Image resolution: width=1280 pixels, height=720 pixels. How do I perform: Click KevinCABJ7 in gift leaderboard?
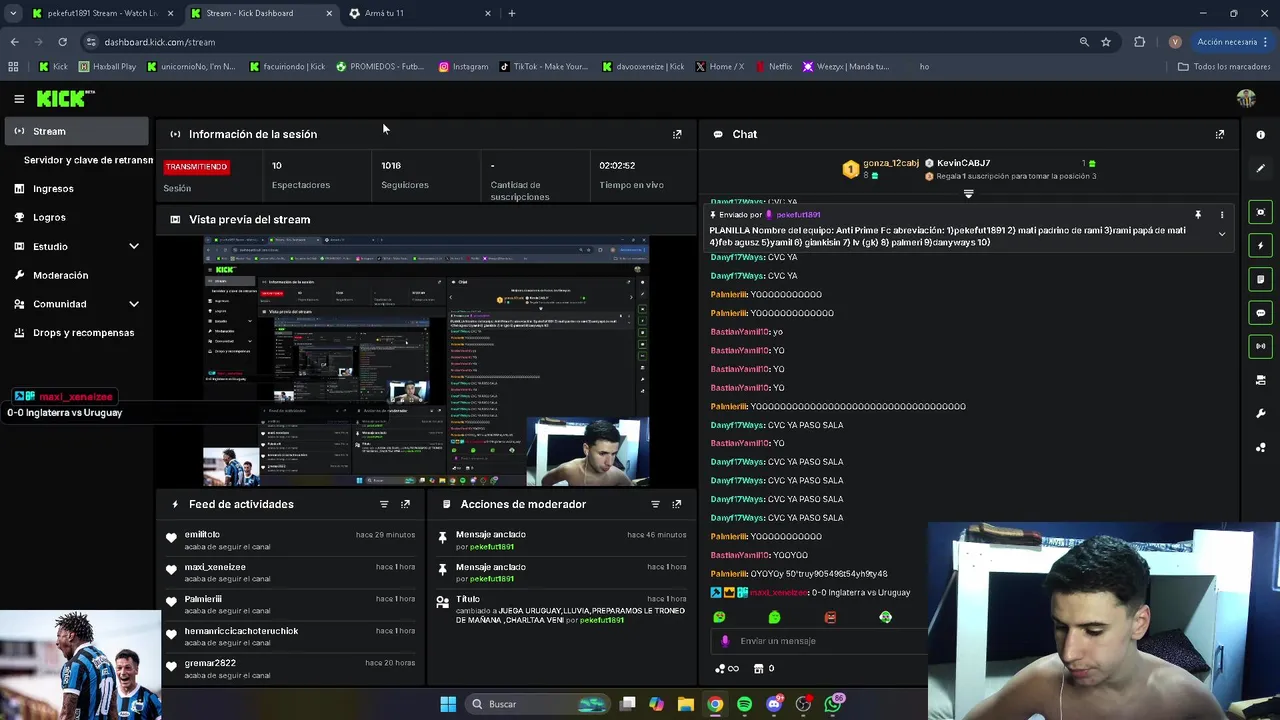click(x=964, y=163)
